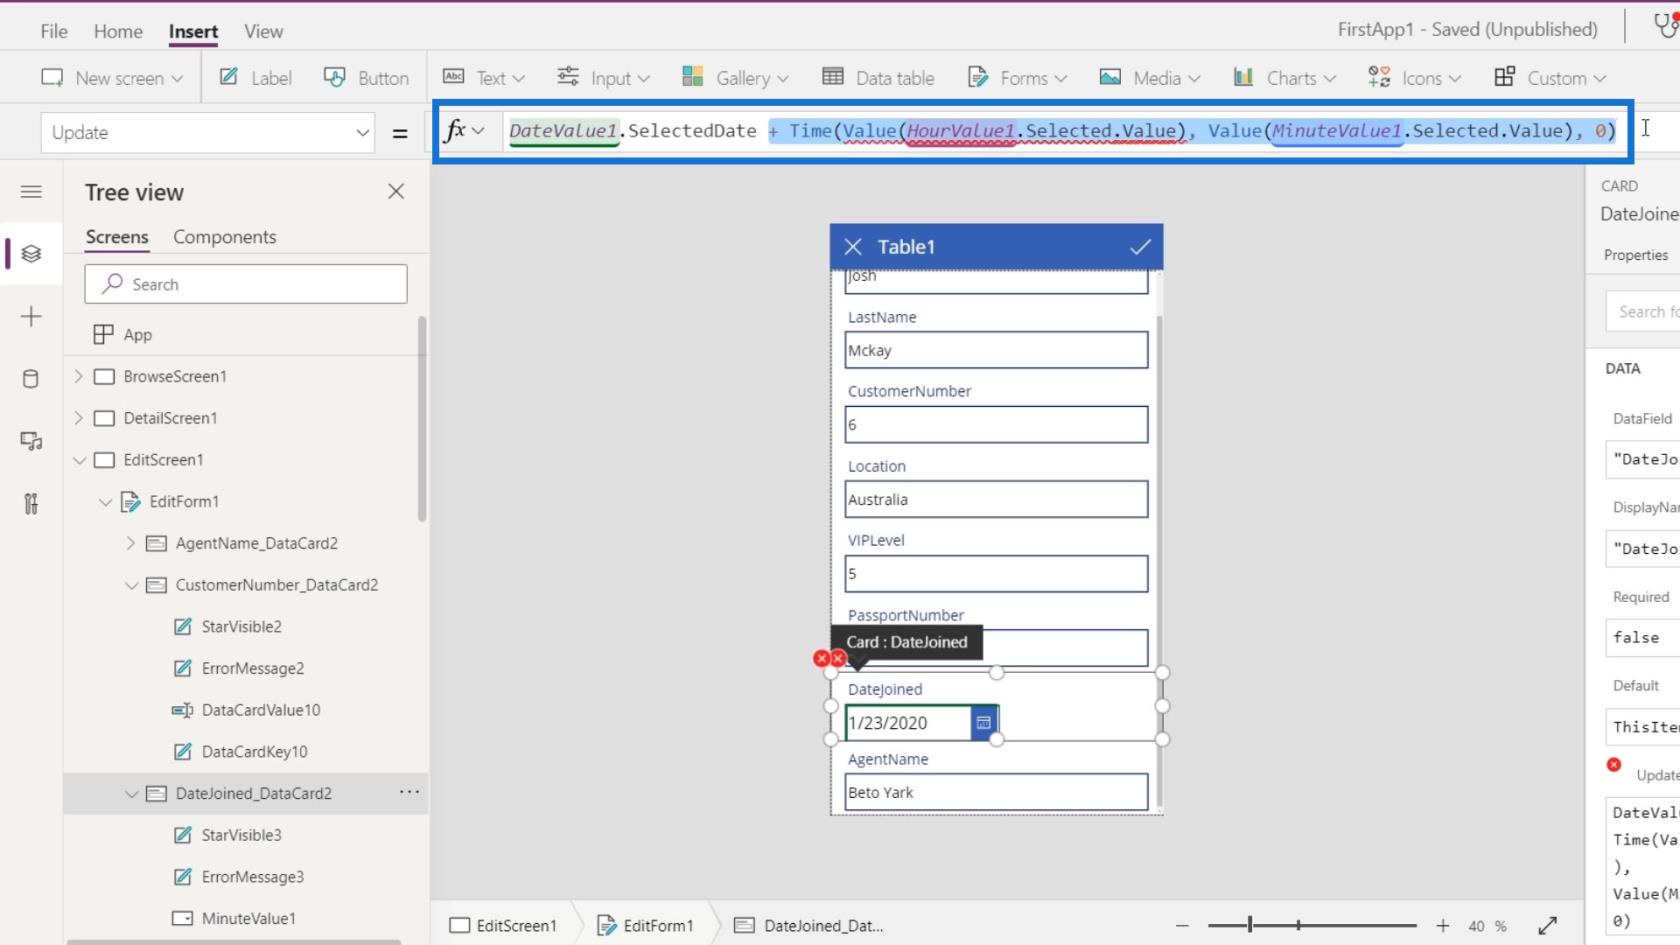1680x945 pixels.
Task: Collapse the CustomerNumber_DataCard2 node
Action: (131, 585)
